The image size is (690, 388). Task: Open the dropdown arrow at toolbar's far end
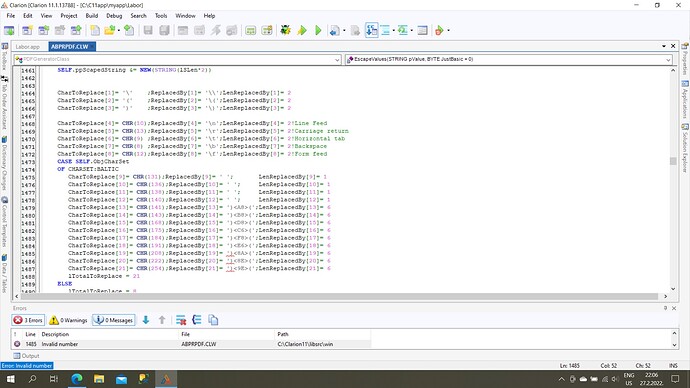coord(448,30)
